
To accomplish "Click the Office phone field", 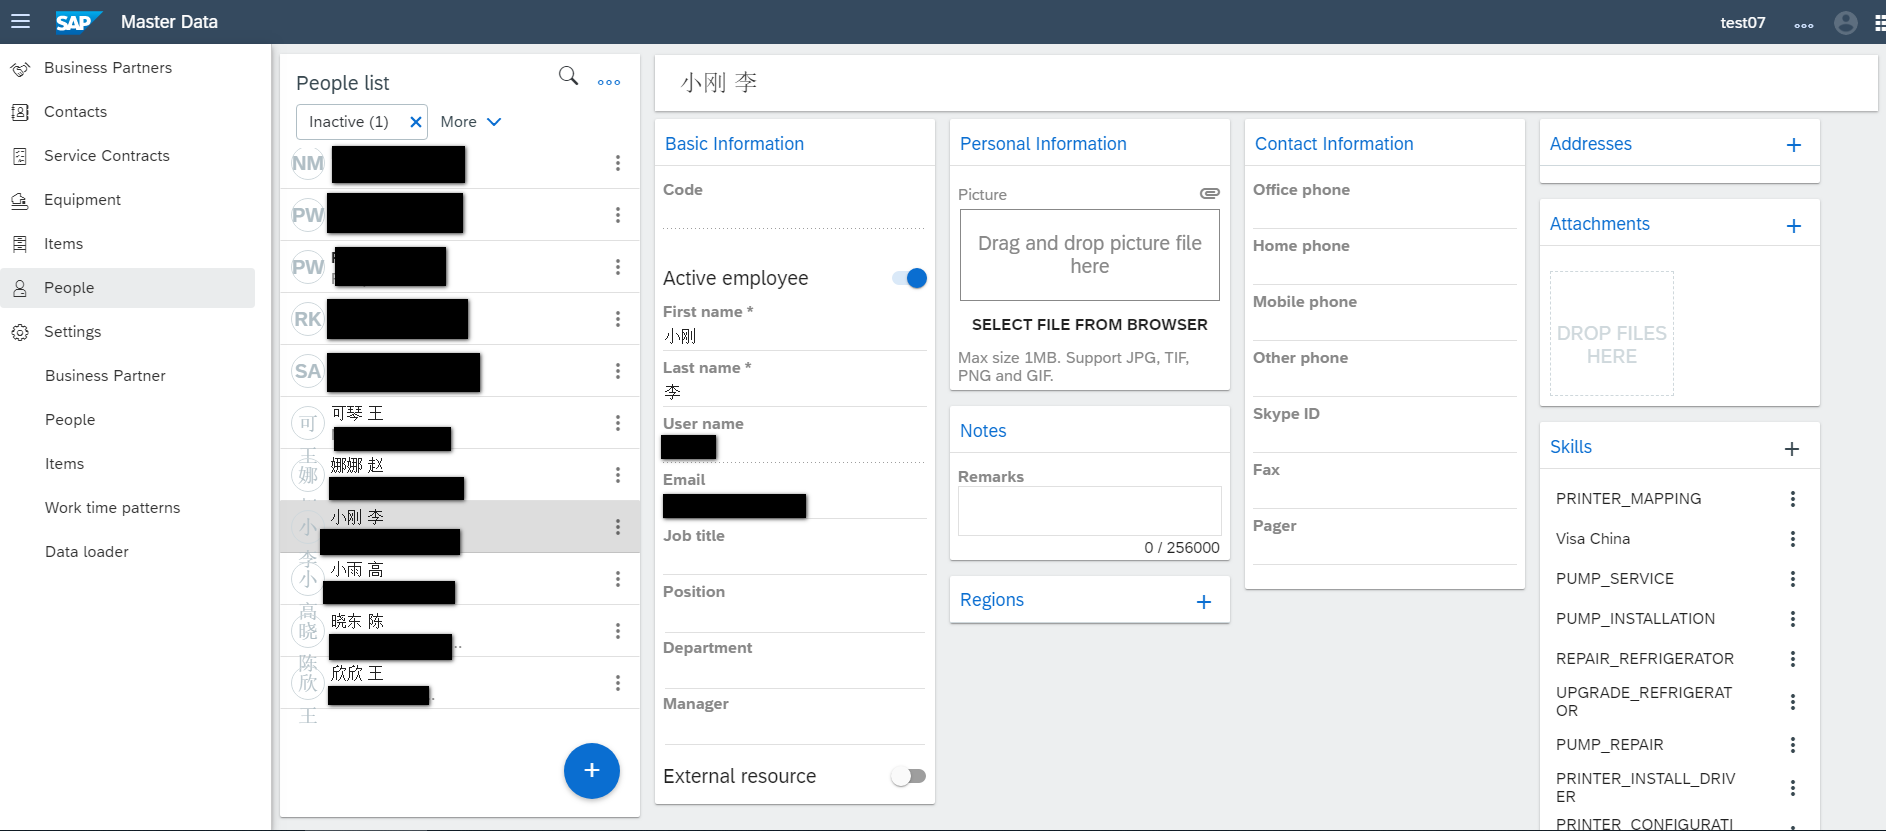I will click(1385, 215).
